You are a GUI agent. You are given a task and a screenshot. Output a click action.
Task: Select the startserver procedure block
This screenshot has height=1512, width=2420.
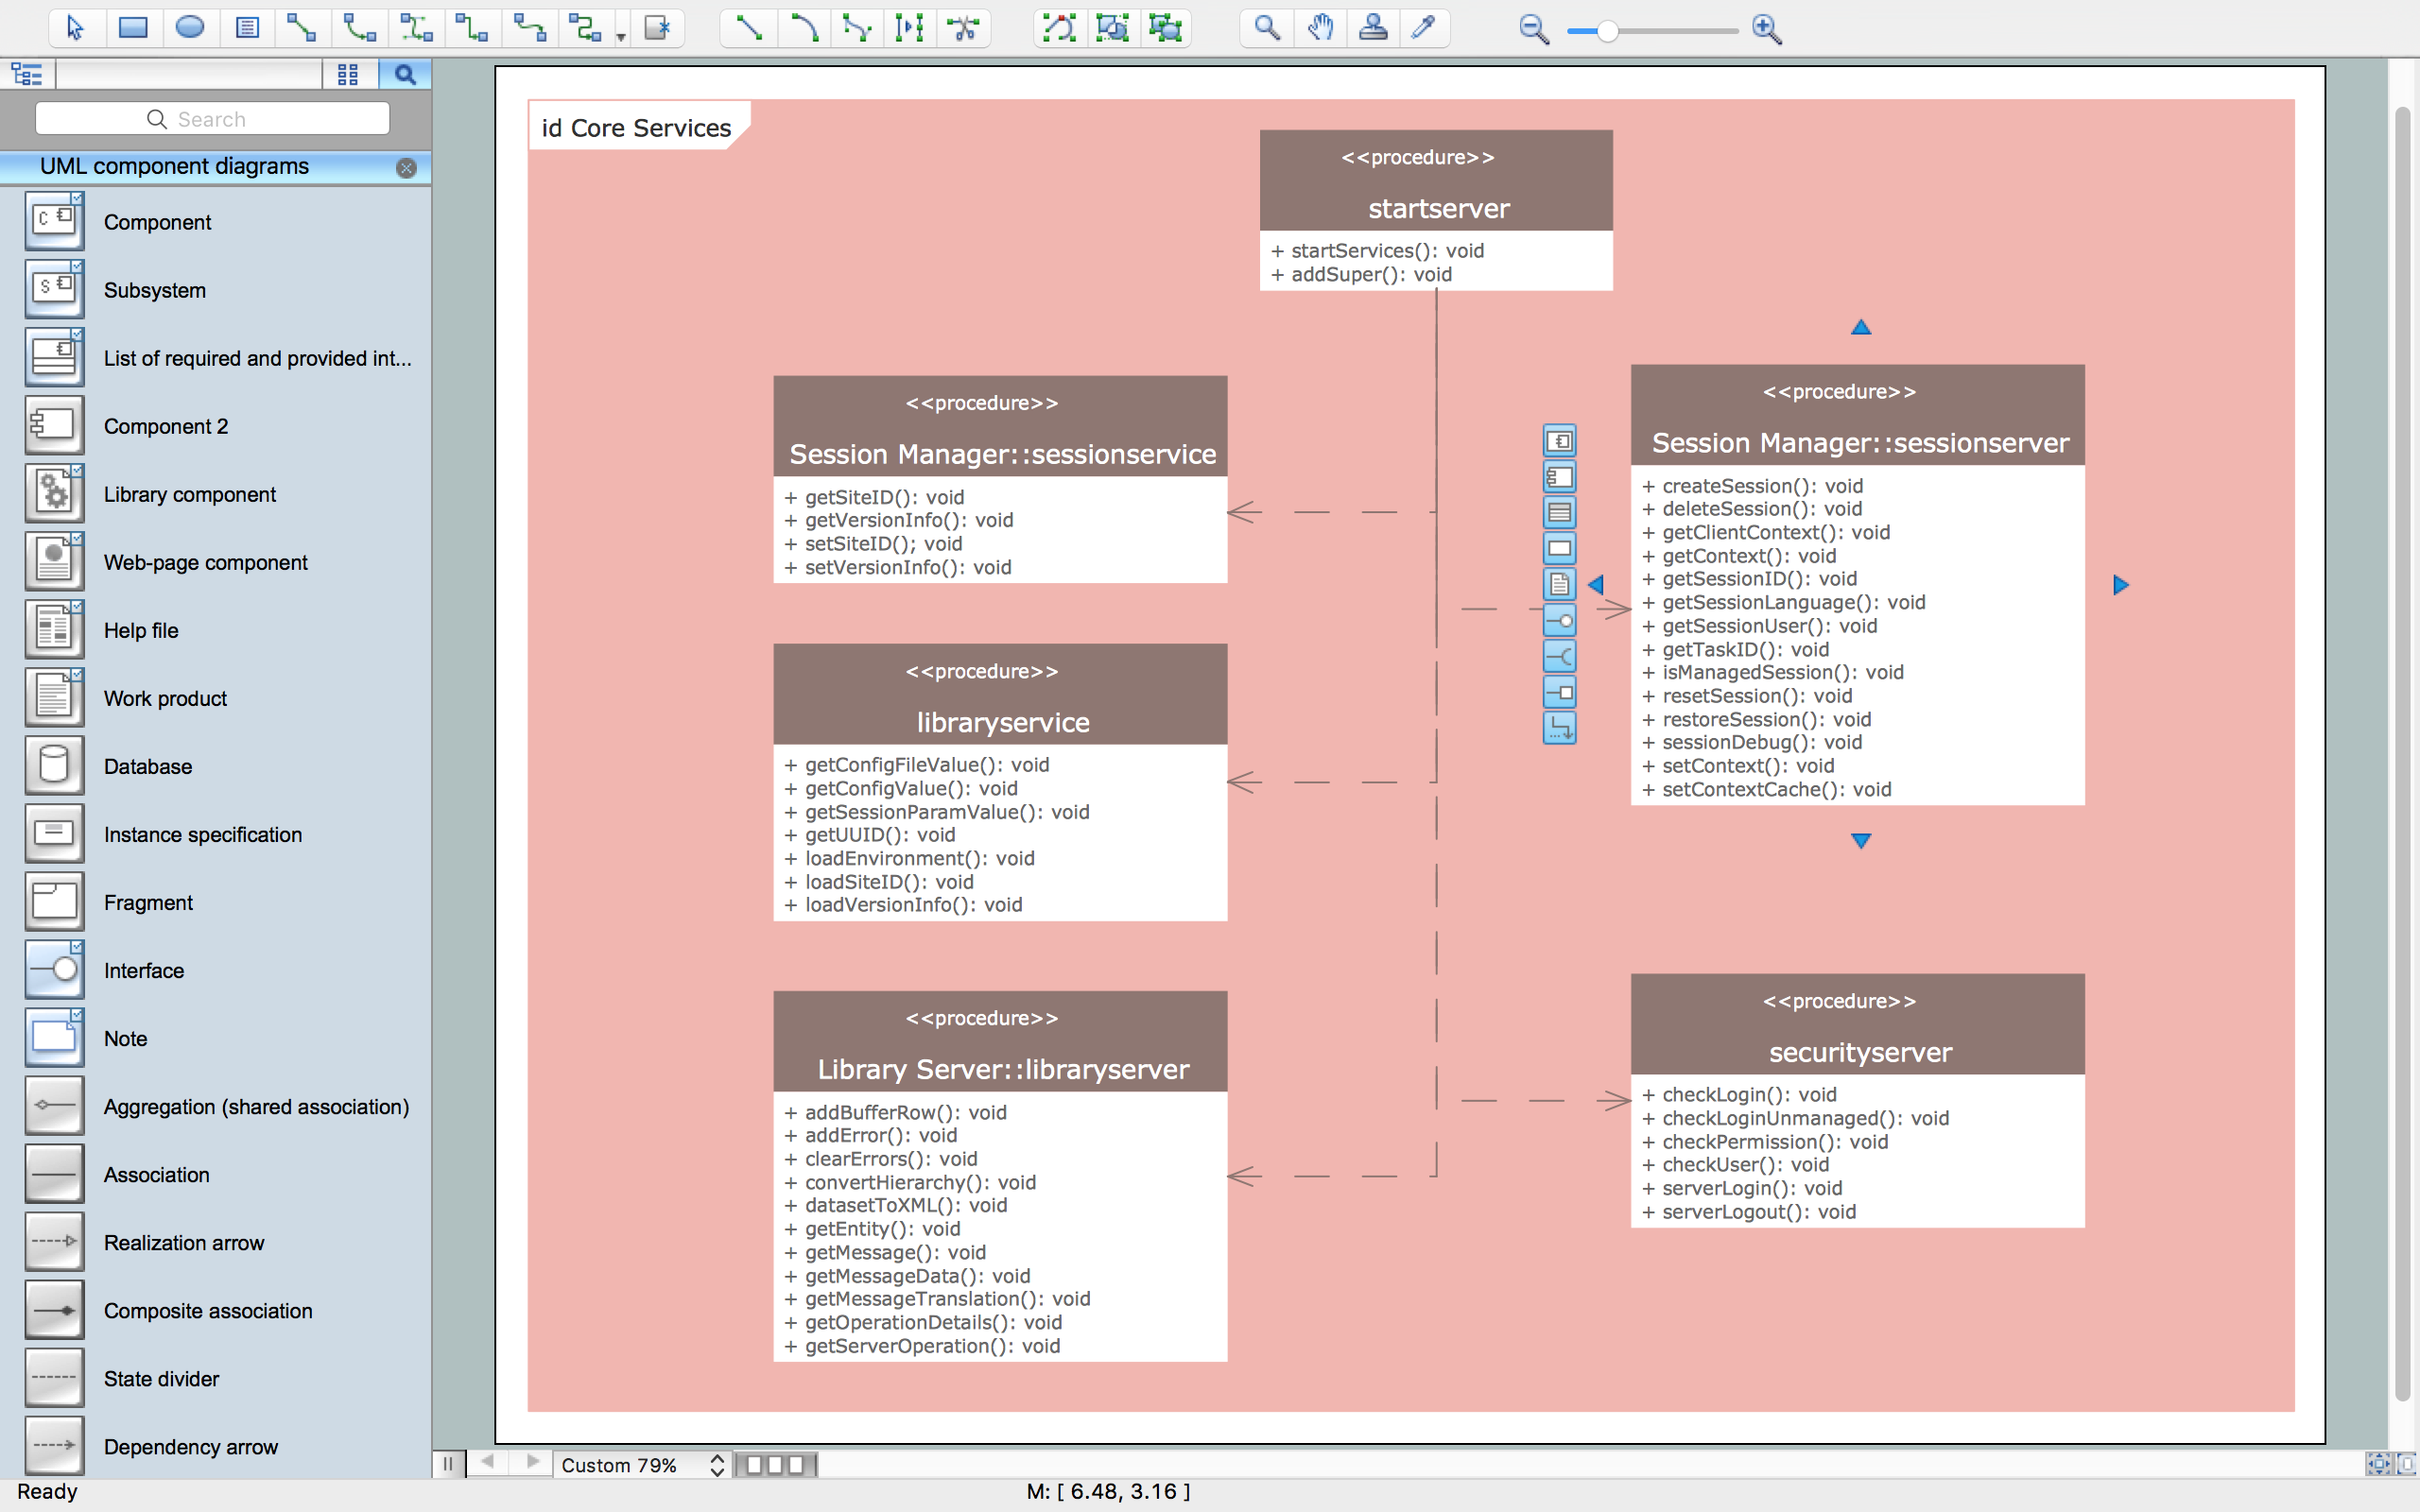[1436, 210]
